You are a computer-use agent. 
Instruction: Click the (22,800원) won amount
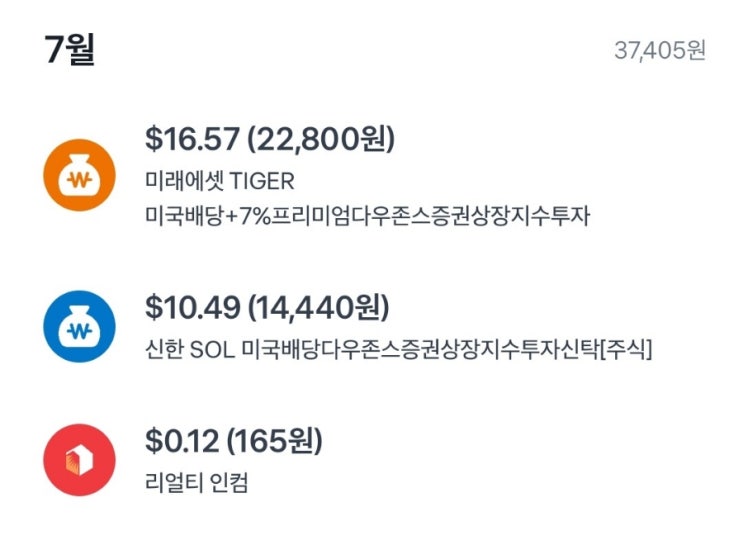coord(321,139)
